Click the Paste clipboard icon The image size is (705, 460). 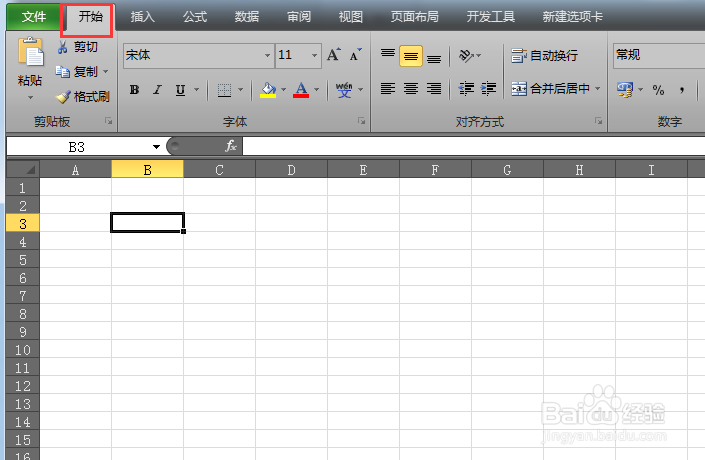(31, 53)
